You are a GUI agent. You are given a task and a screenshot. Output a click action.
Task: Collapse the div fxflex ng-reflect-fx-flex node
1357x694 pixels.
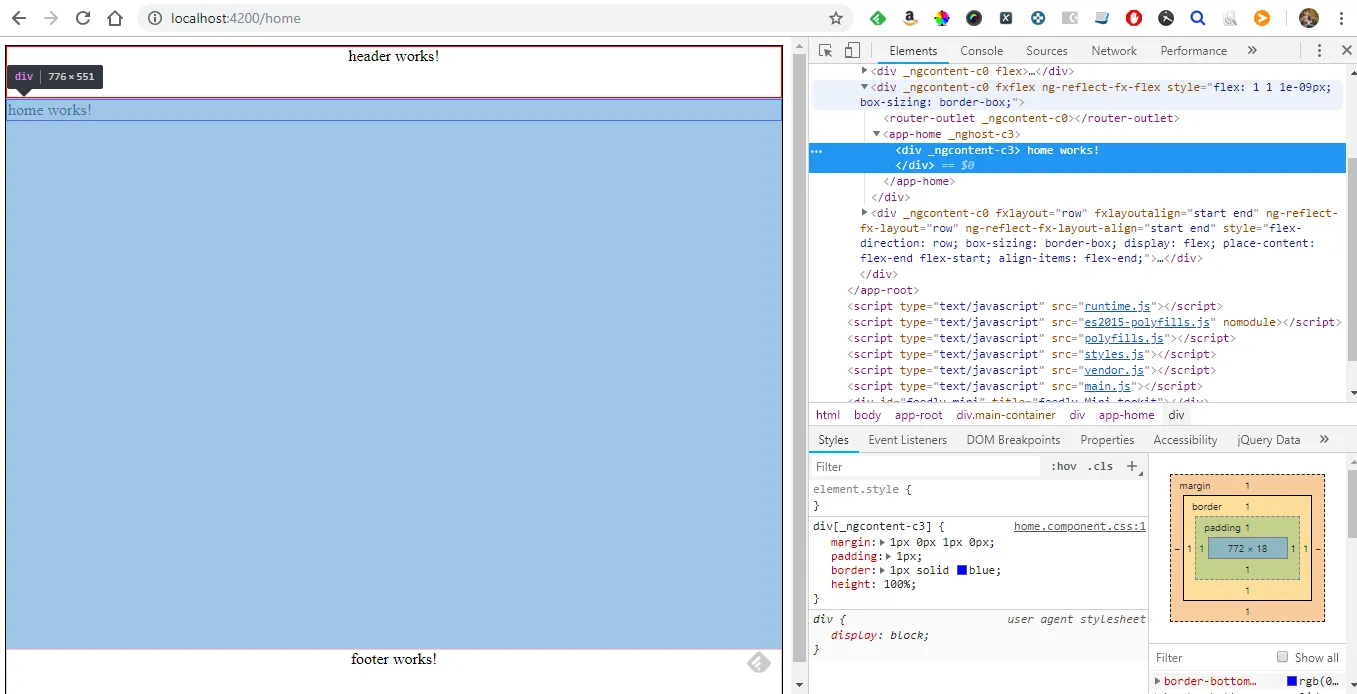[865, 87]
